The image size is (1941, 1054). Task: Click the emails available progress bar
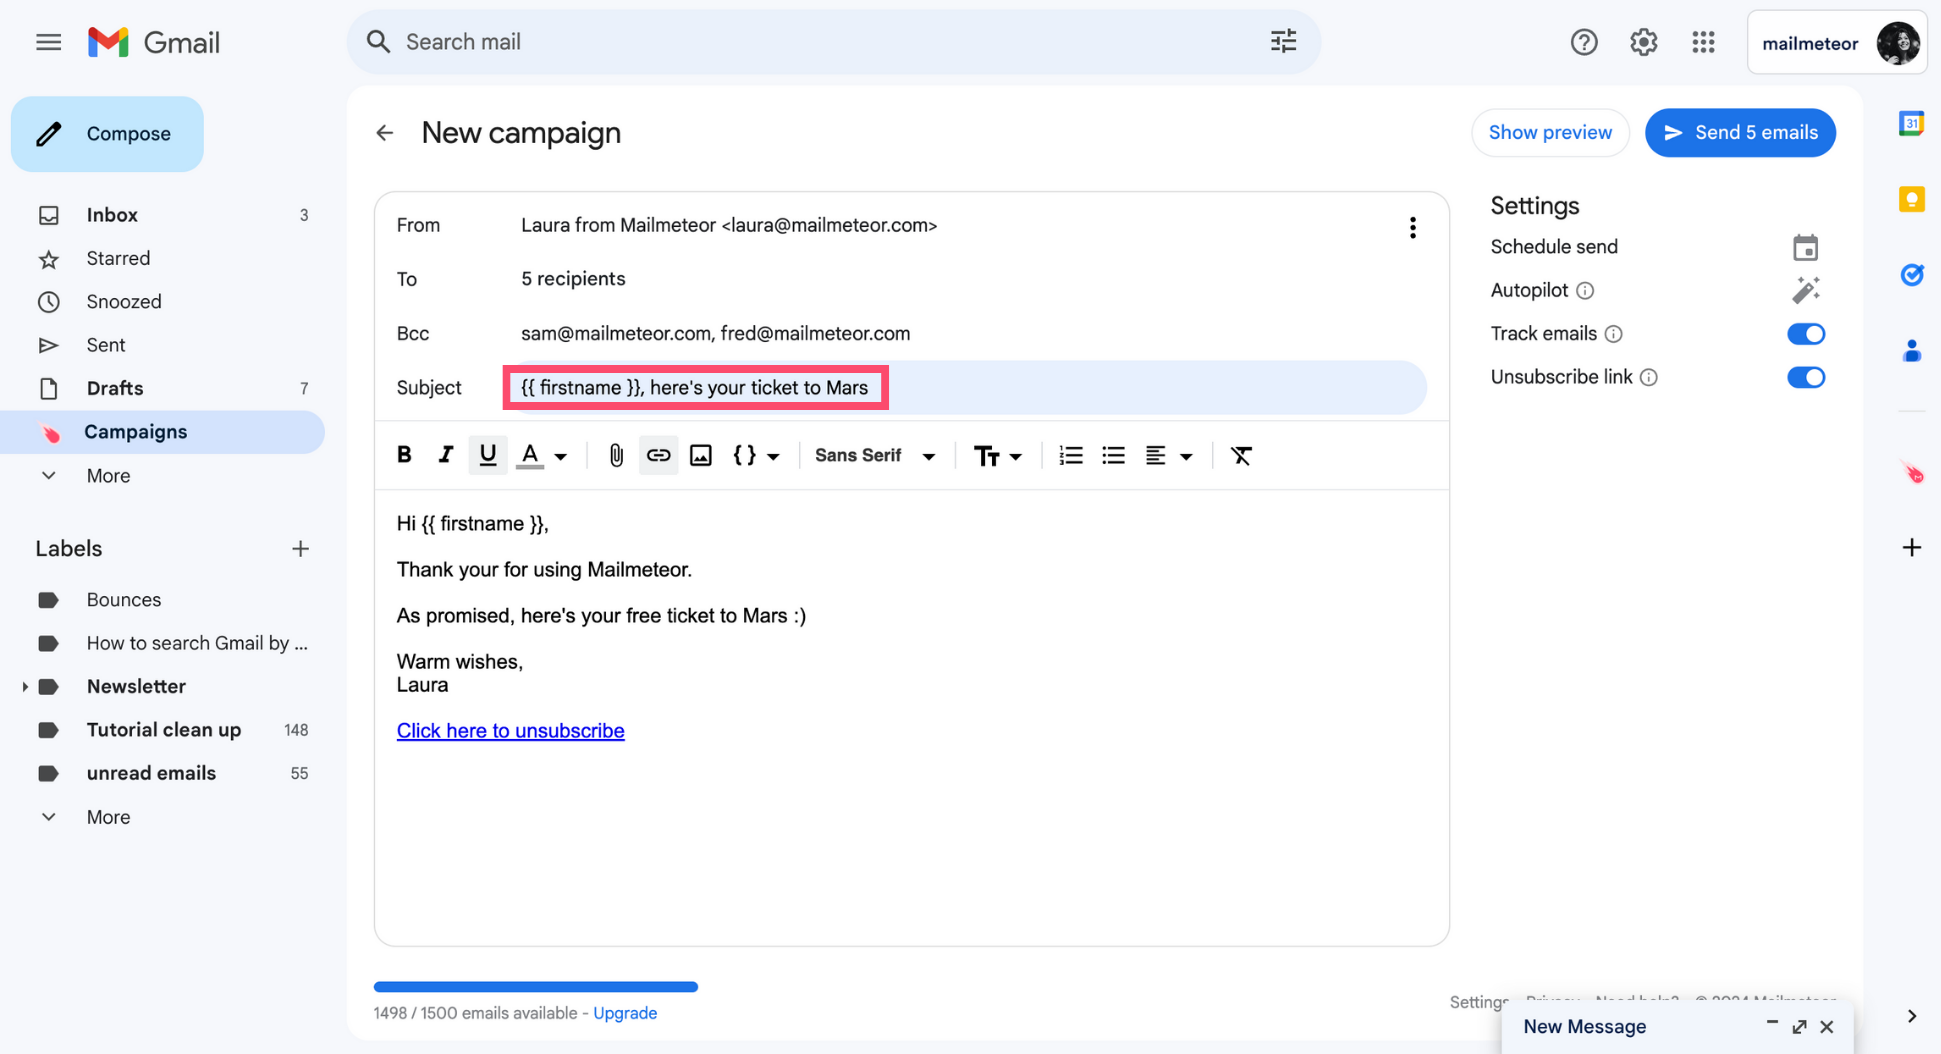pyautogui.click(x=536, y=987)
